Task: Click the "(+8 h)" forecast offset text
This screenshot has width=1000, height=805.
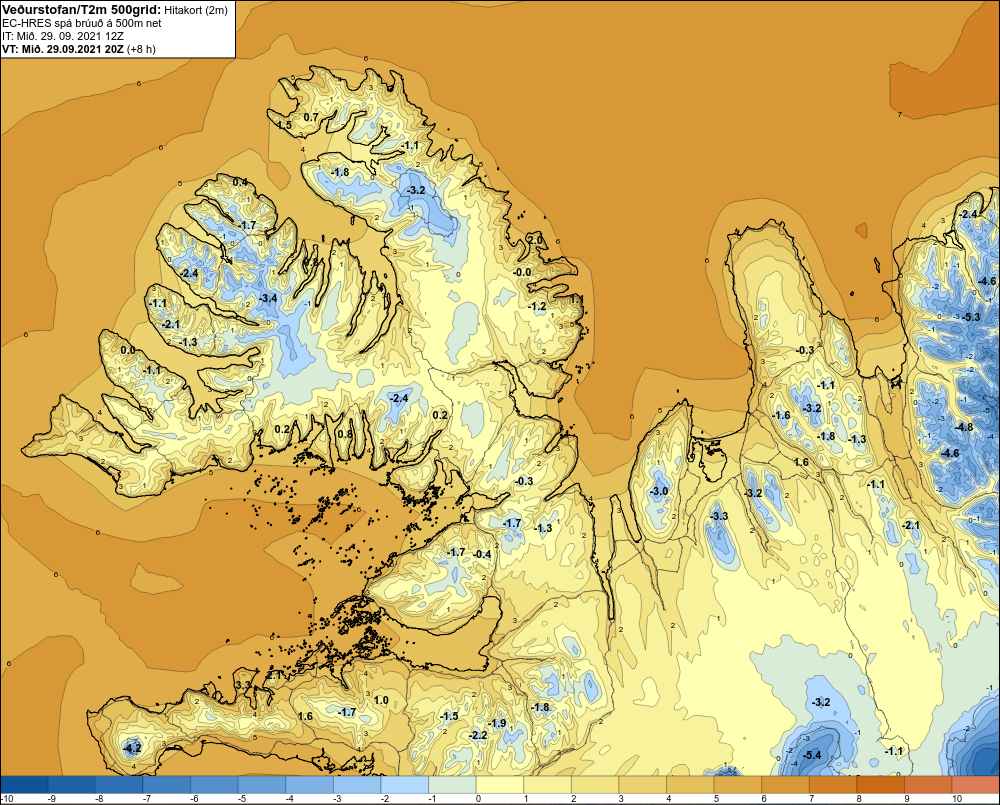Action: click(x=142, y=48)
